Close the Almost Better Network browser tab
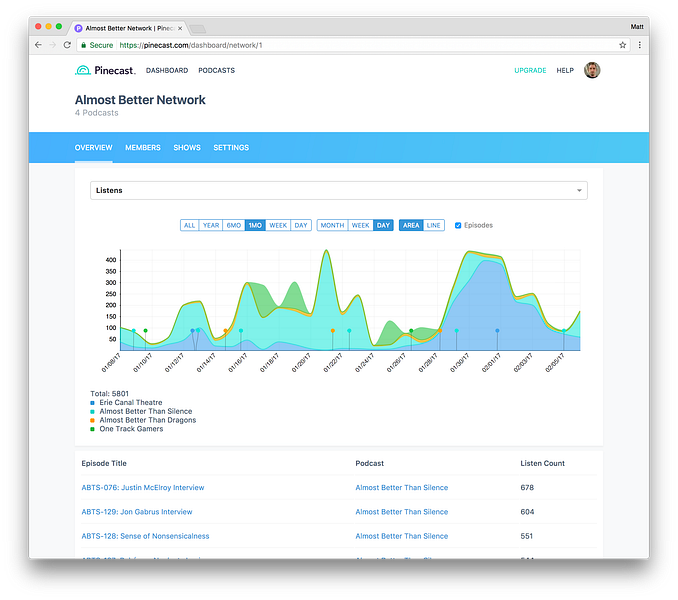 [180, 29]
